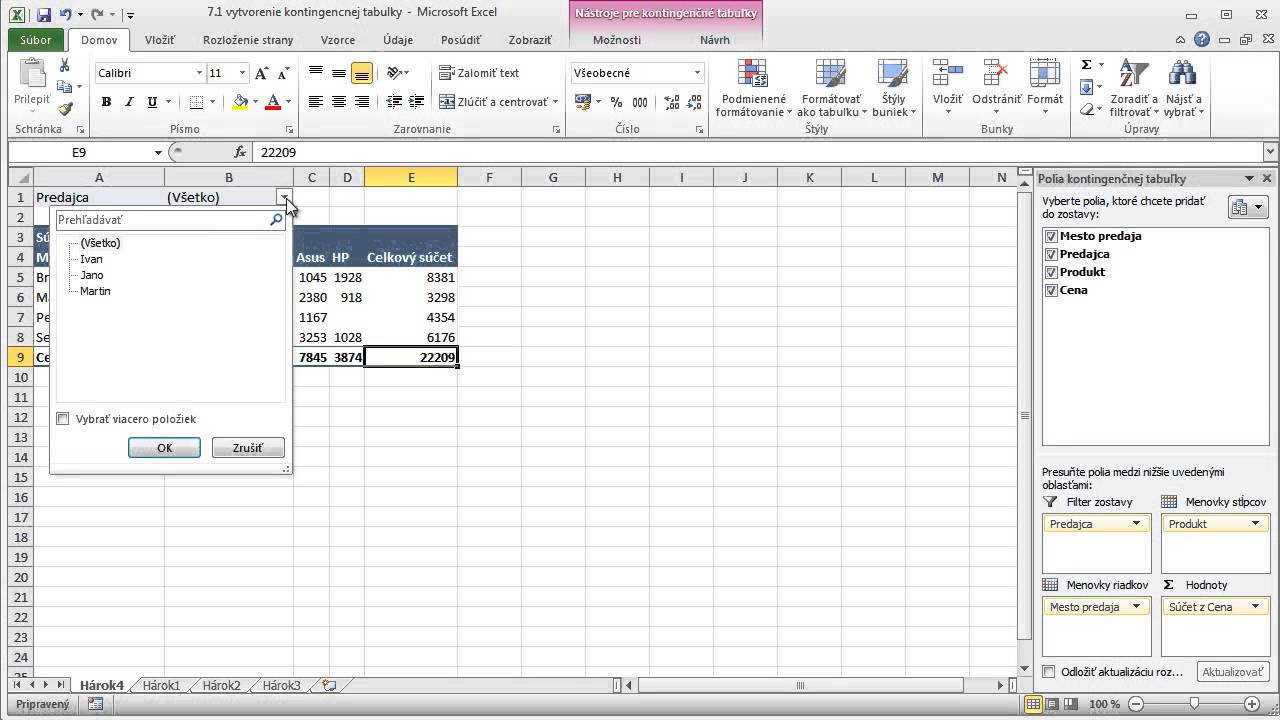
Task: Open Formátovať ako tabuľku gallery
Action: pos(831,88)
